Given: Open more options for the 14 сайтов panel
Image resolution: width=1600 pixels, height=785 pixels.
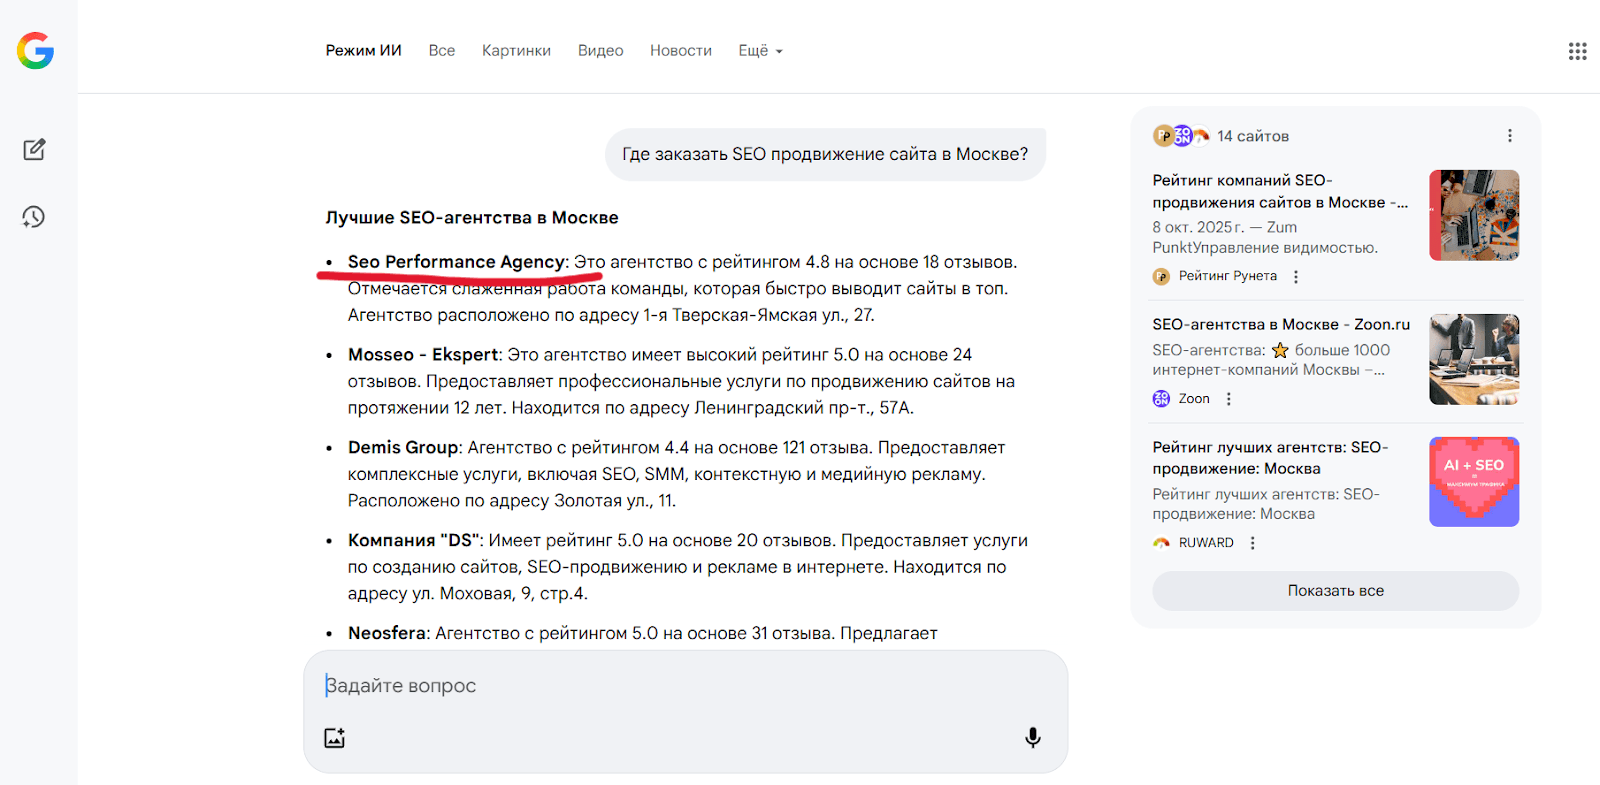Looking at the screenshot, I should point(1509,136).
